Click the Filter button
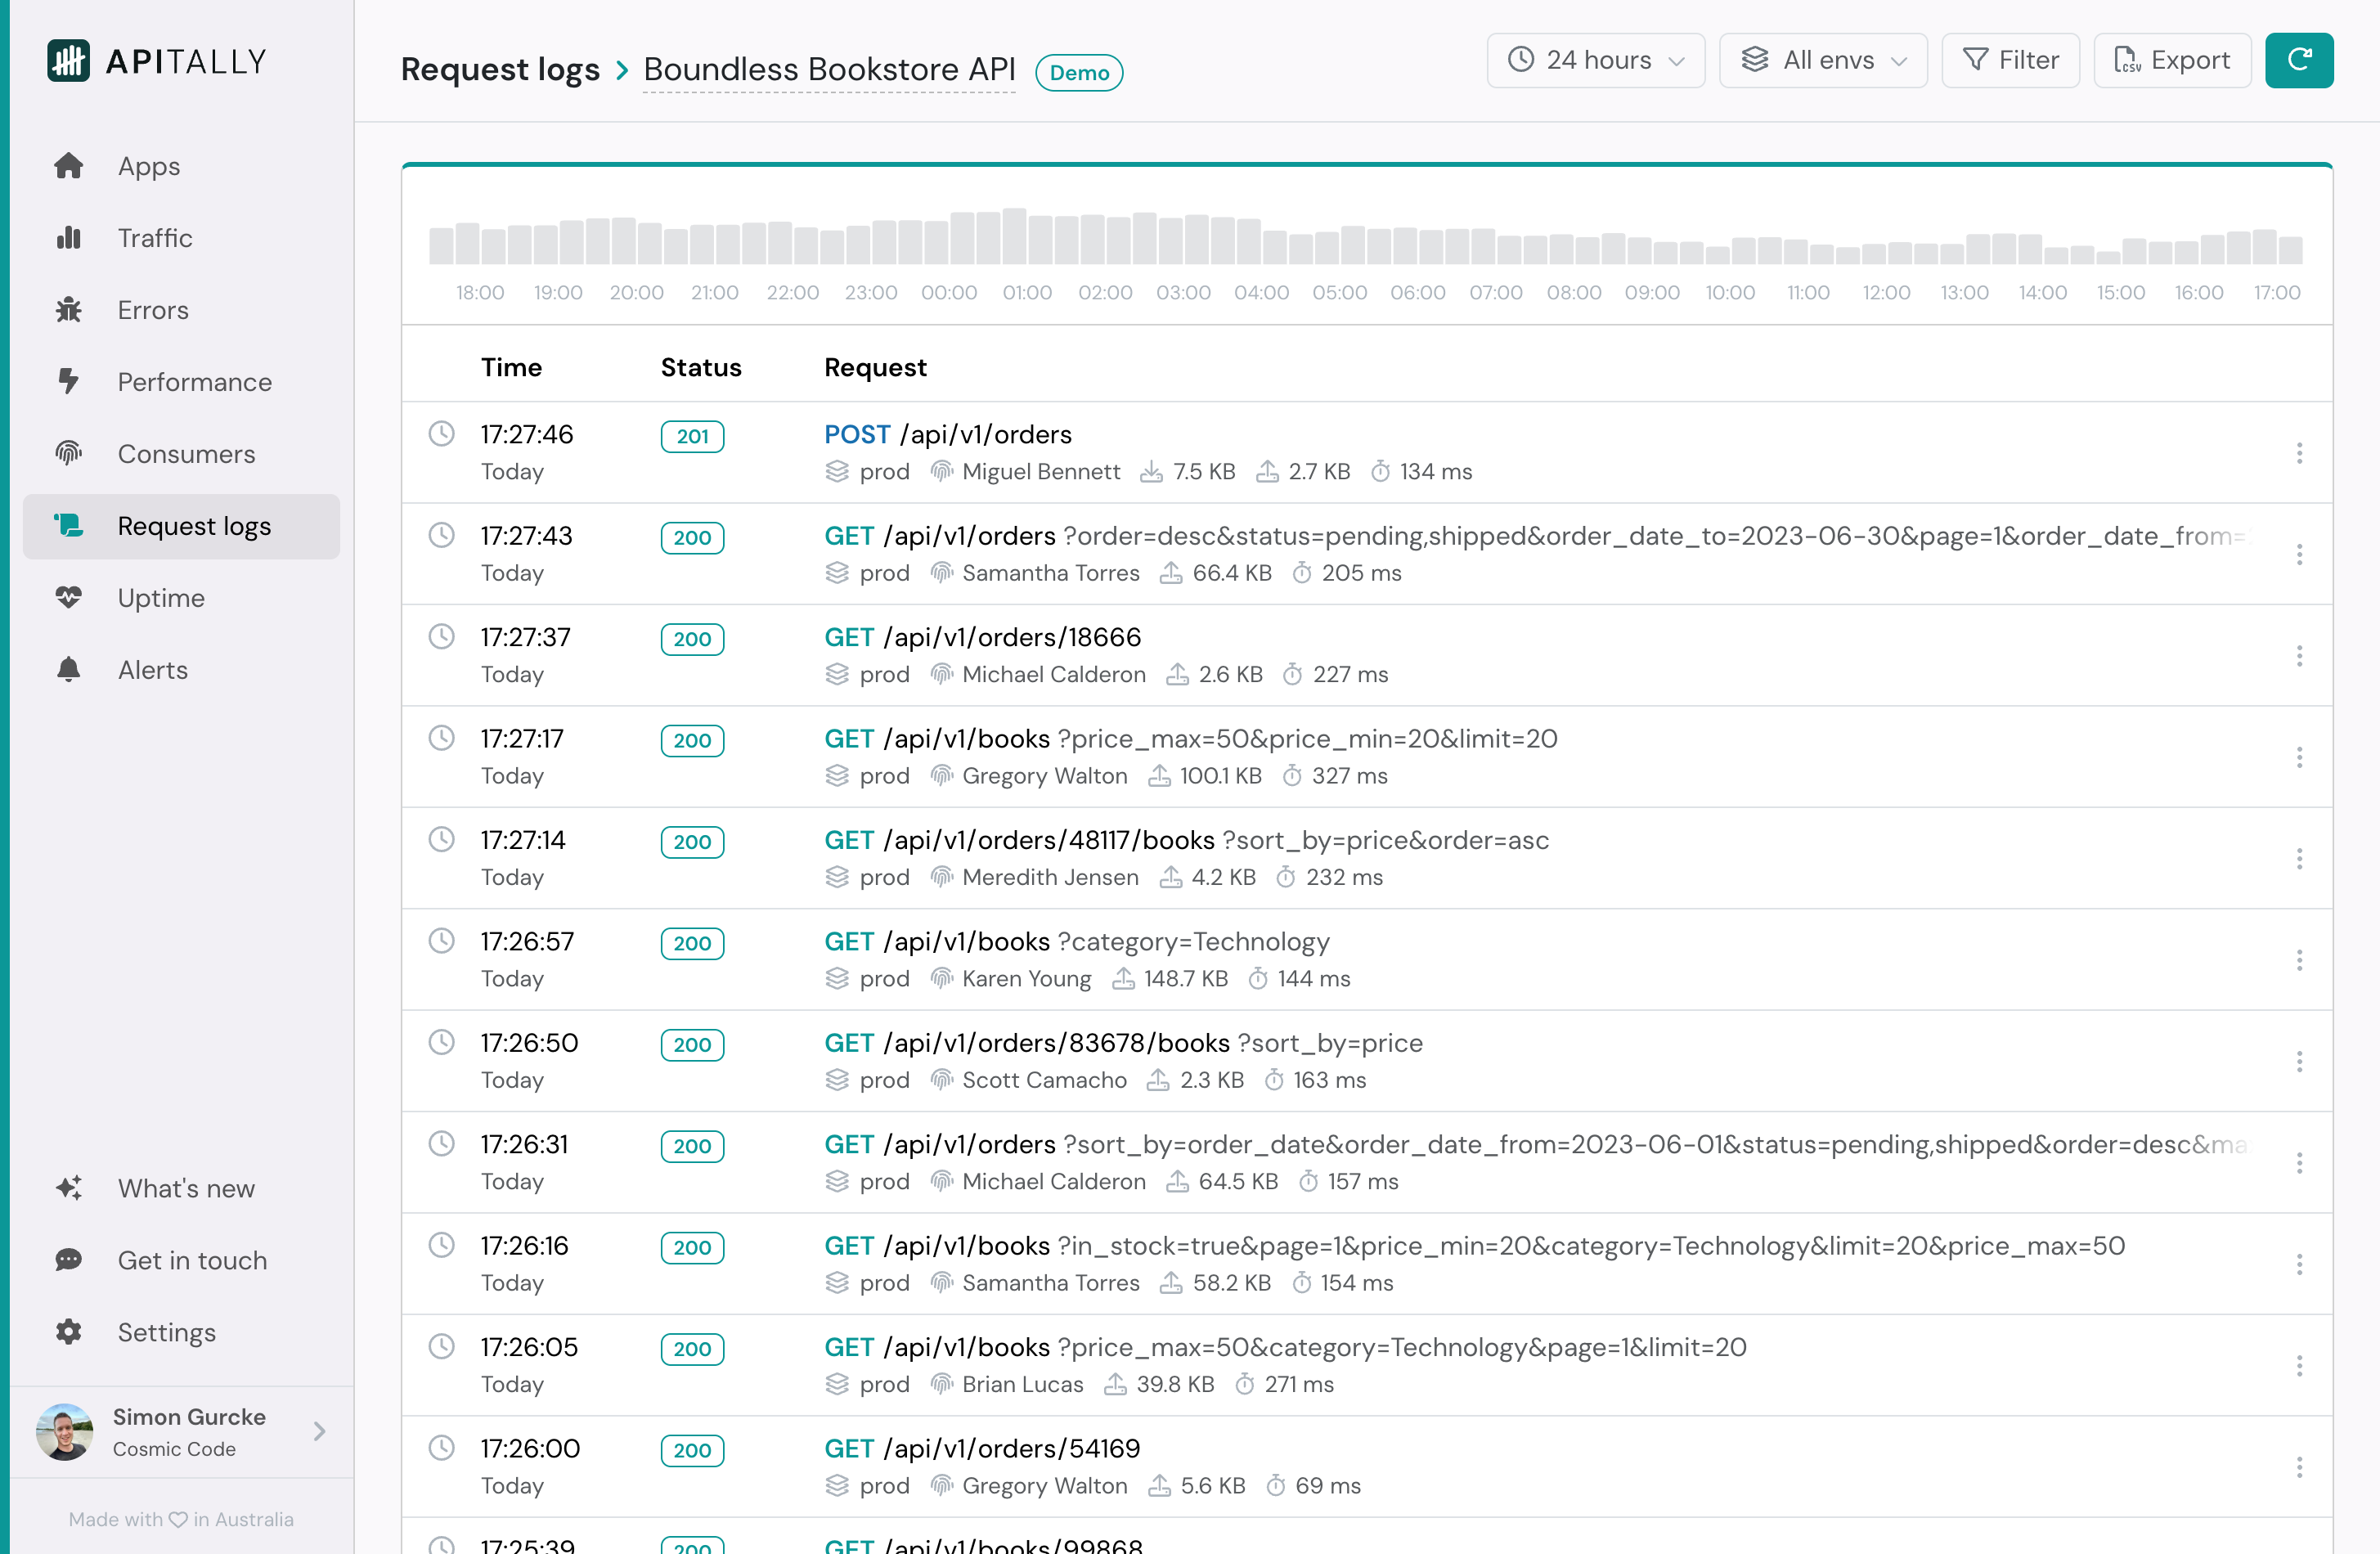The width and height of the screenshot is (2380, 1554). pos(2010,60)
